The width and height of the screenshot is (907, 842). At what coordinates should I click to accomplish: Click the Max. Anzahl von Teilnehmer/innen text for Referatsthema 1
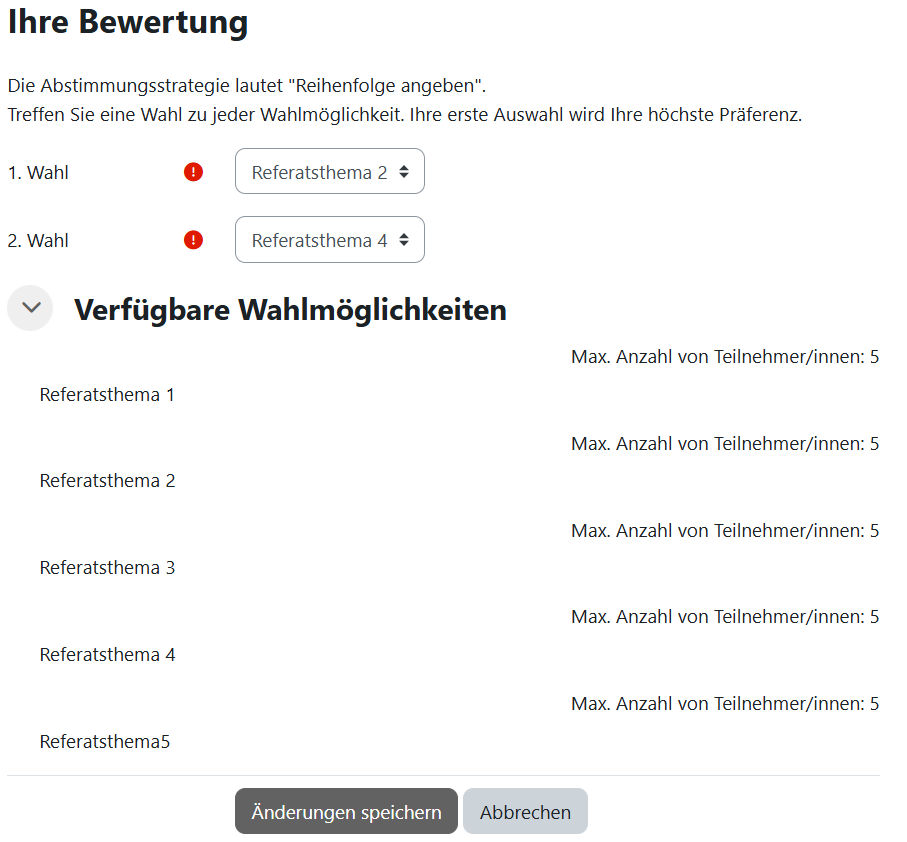[723, 356]
